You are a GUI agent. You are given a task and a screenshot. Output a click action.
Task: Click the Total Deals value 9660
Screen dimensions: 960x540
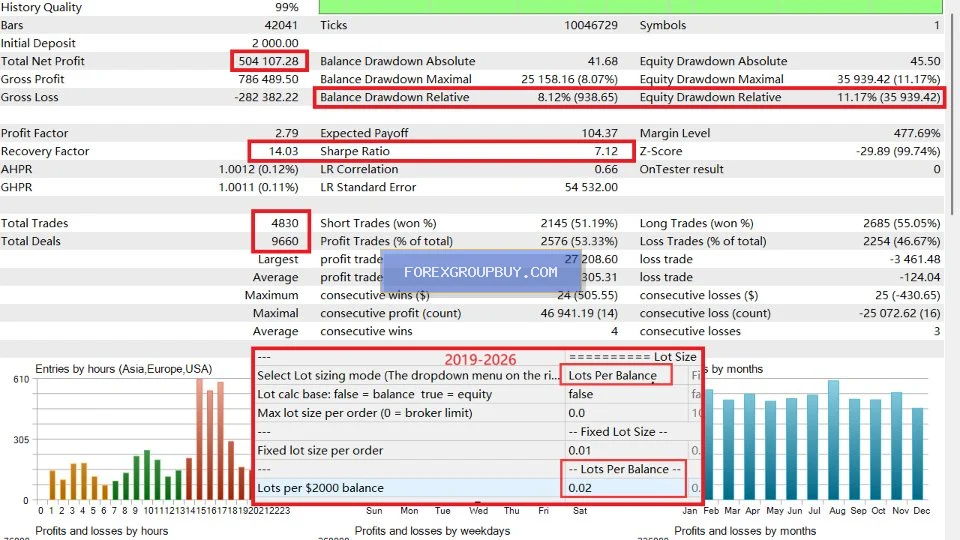pos(285,241)
